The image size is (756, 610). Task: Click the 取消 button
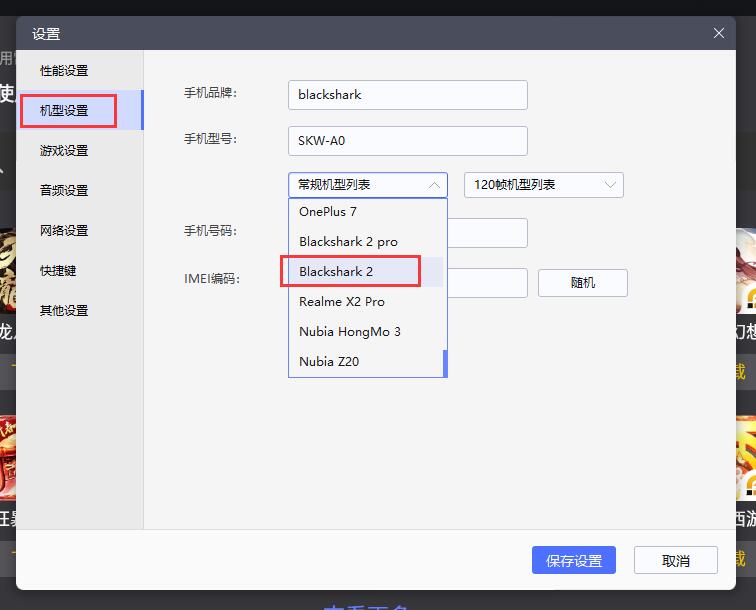click(x=675, y=560)
